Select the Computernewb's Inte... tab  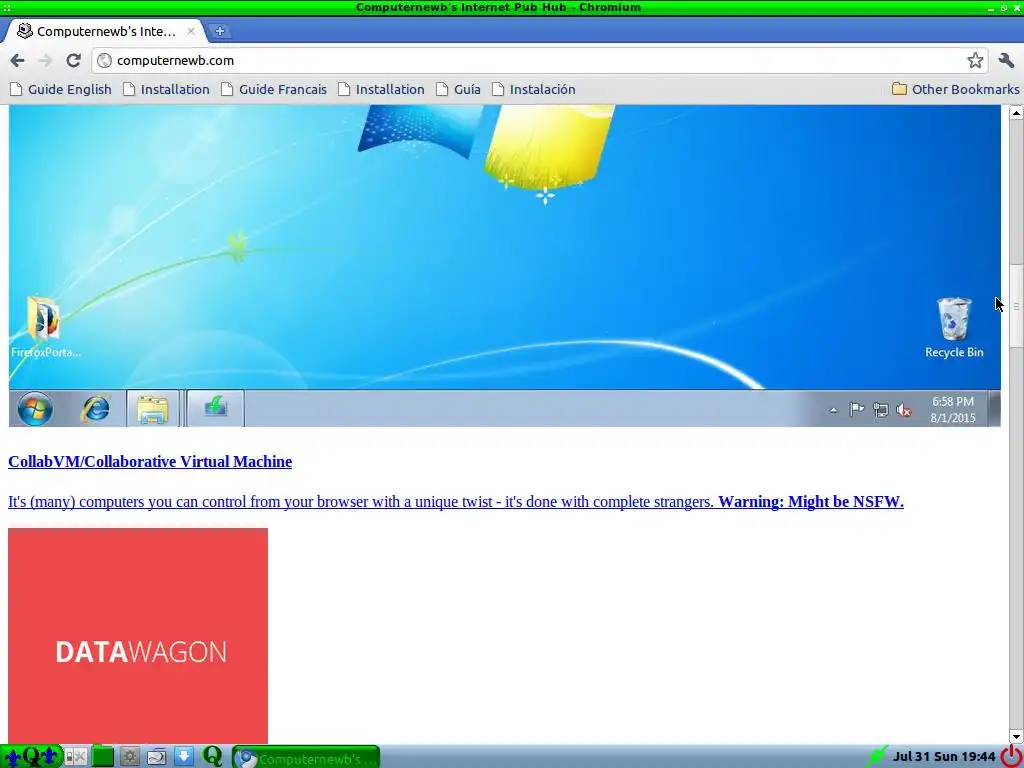tap(104, 31)
